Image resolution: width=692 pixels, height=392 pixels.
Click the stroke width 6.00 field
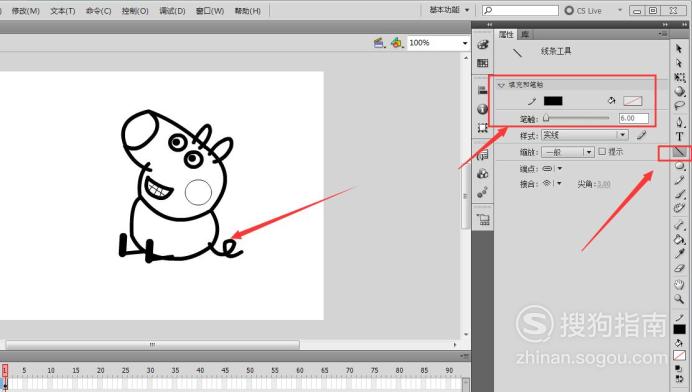click(634, 118)
